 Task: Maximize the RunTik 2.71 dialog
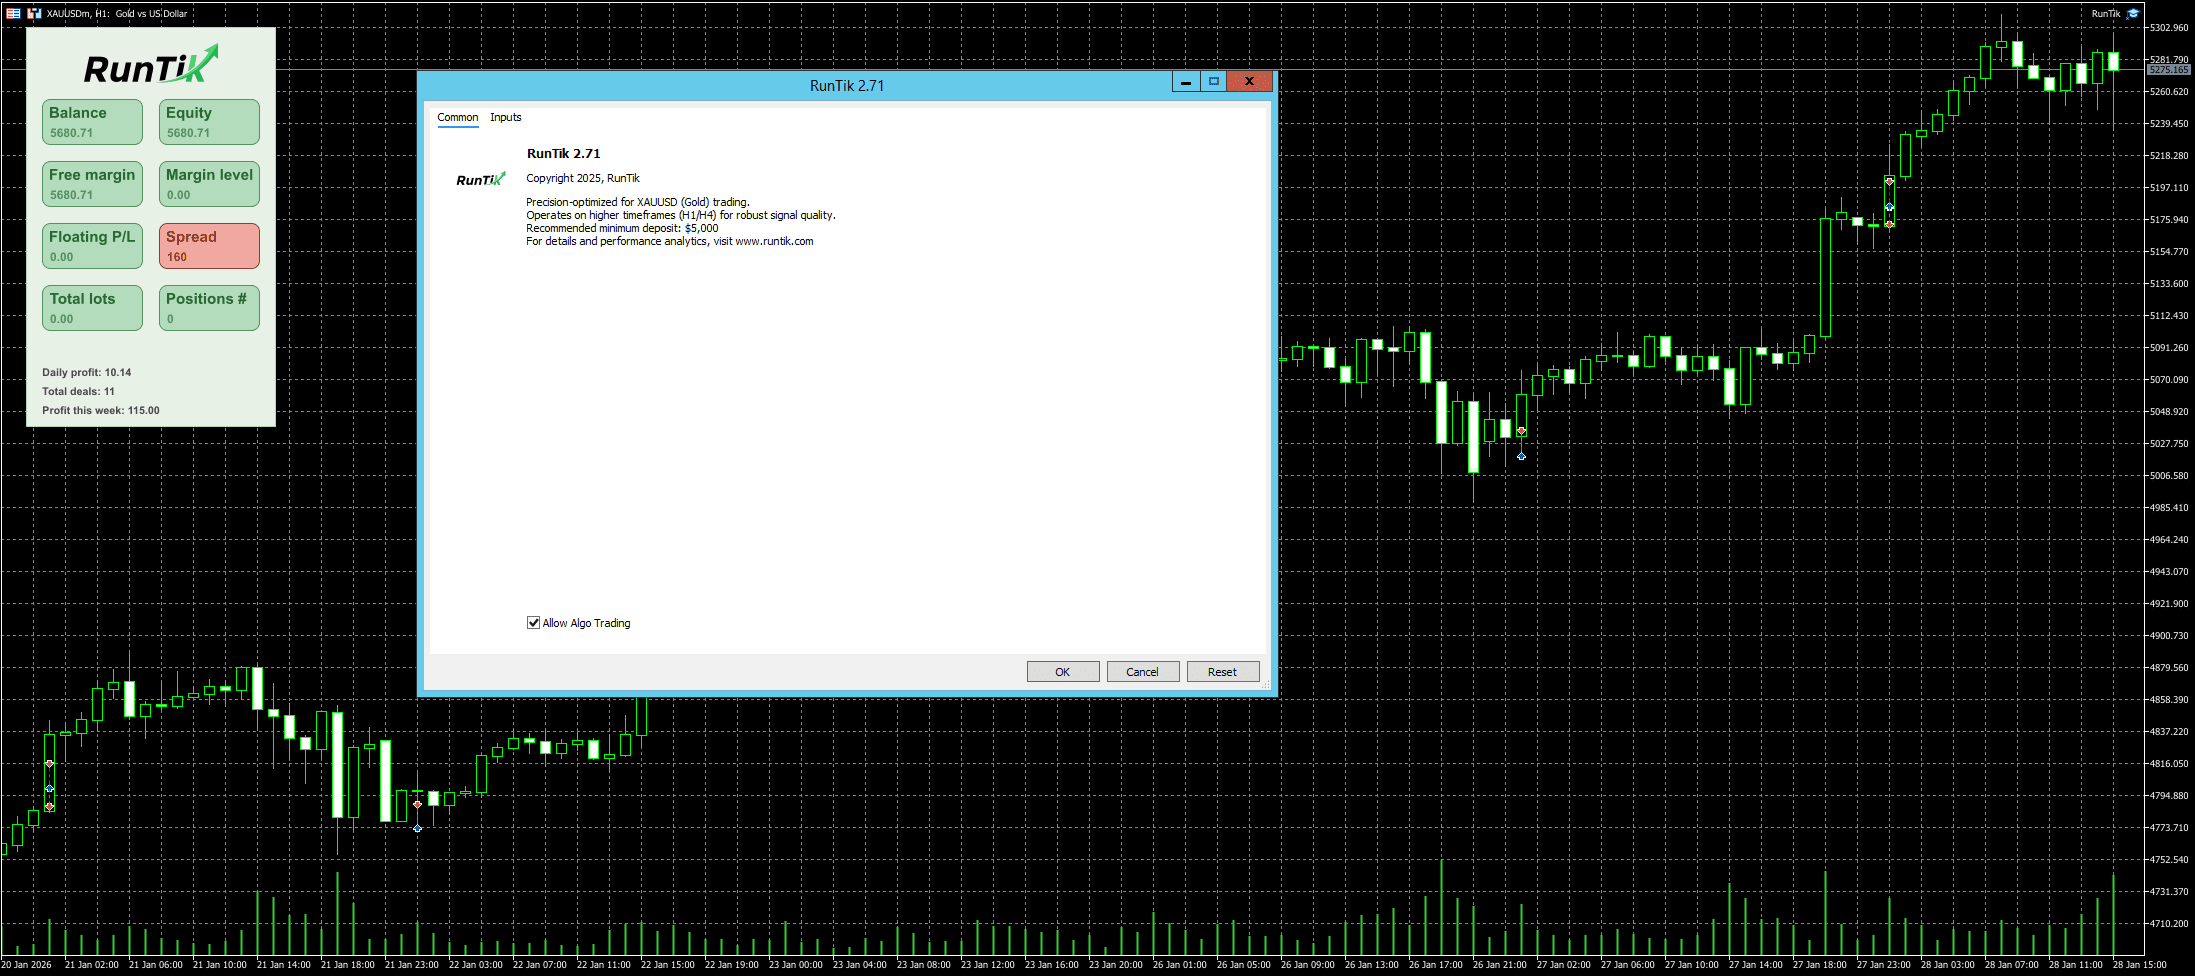(x=1213, y=82)
